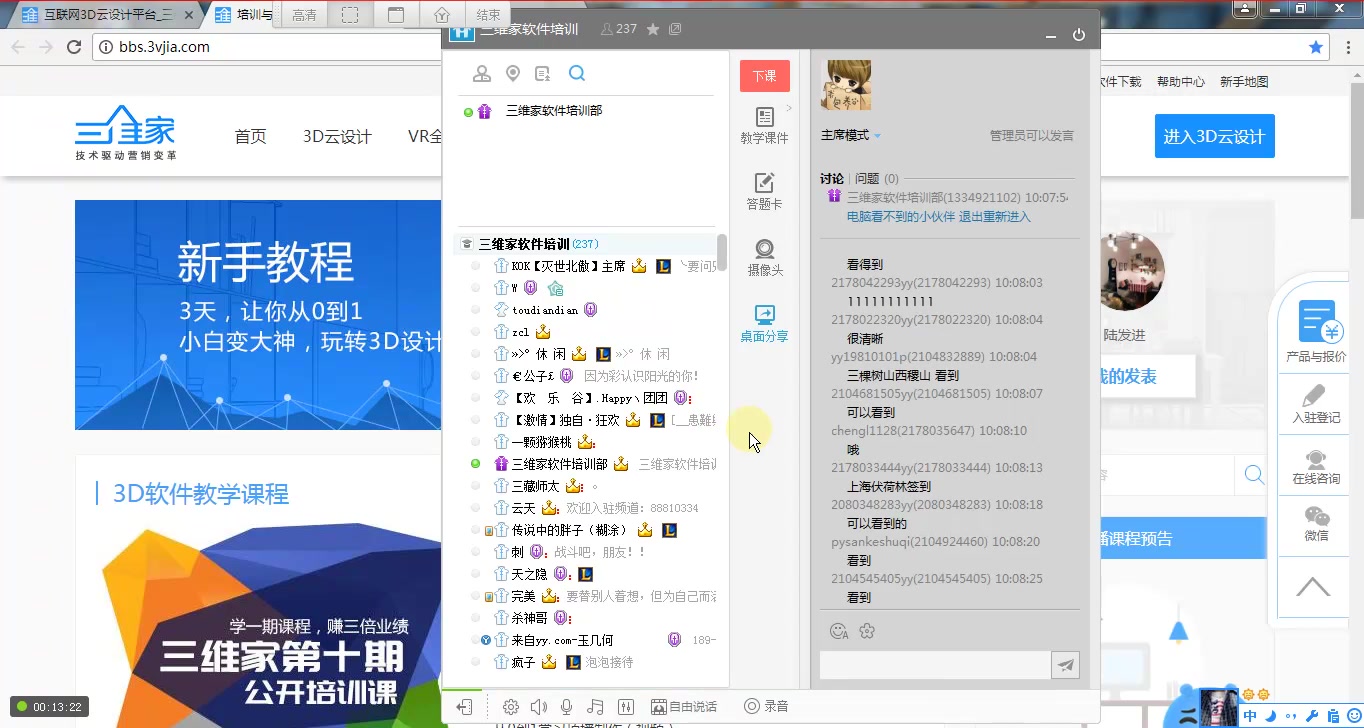This screenshot has width=1364, height=728.
Task: Turn on 摄像头 camera
Action: [764, 257]
